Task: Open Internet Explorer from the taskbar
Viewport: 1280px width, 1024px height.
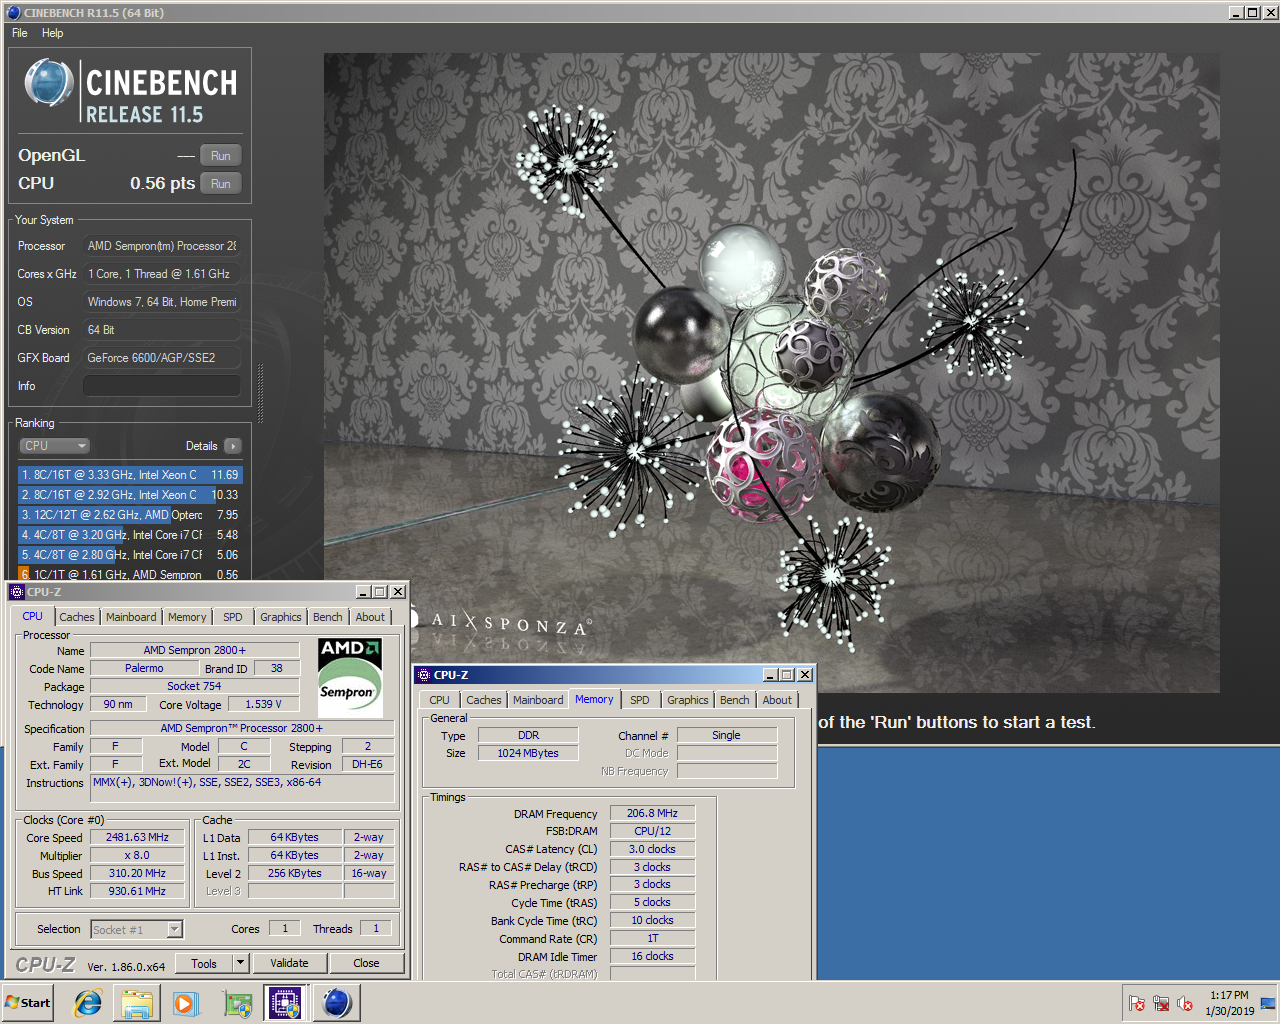Action: coord(88,1003)
